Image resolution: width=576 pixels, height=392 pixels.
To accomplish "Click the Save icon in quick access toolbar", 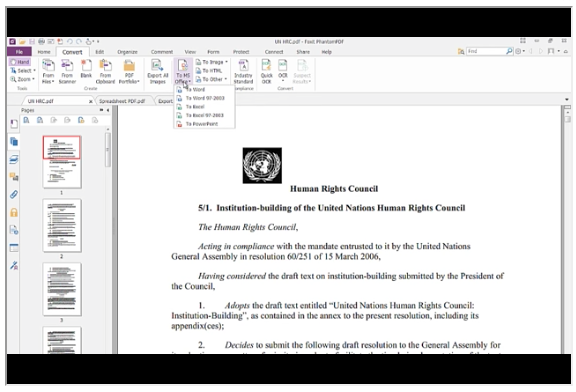I will (32, 42).
